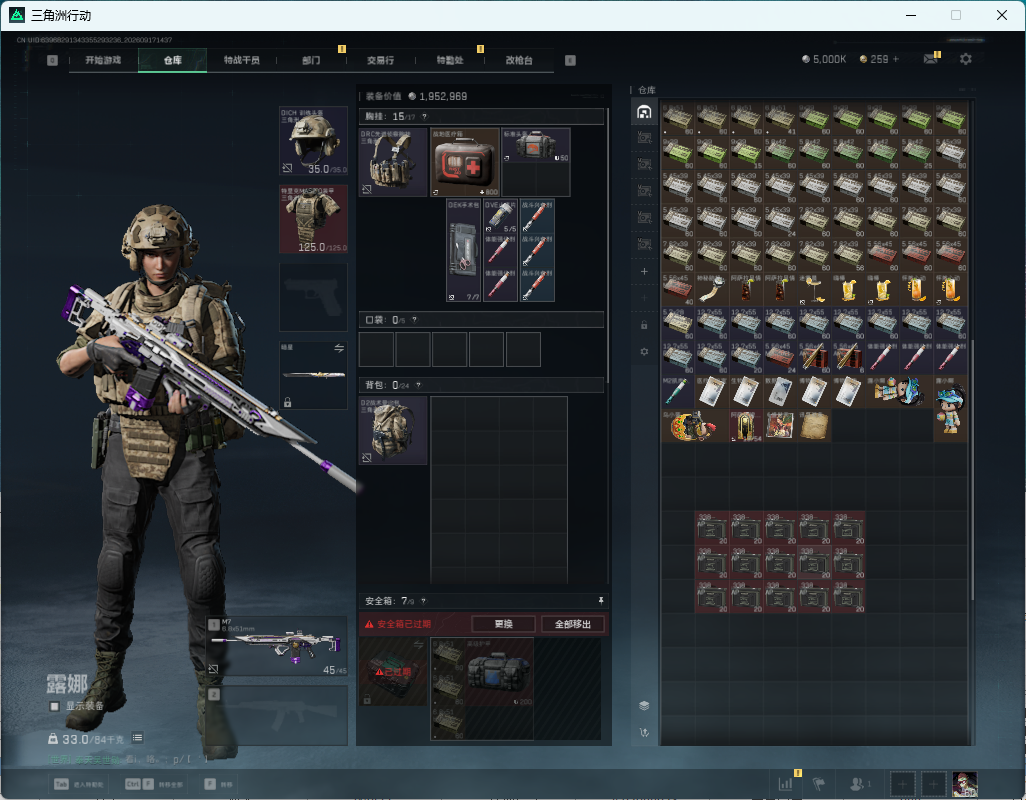Open the 特勤处 tab

[x=450, y=60]
